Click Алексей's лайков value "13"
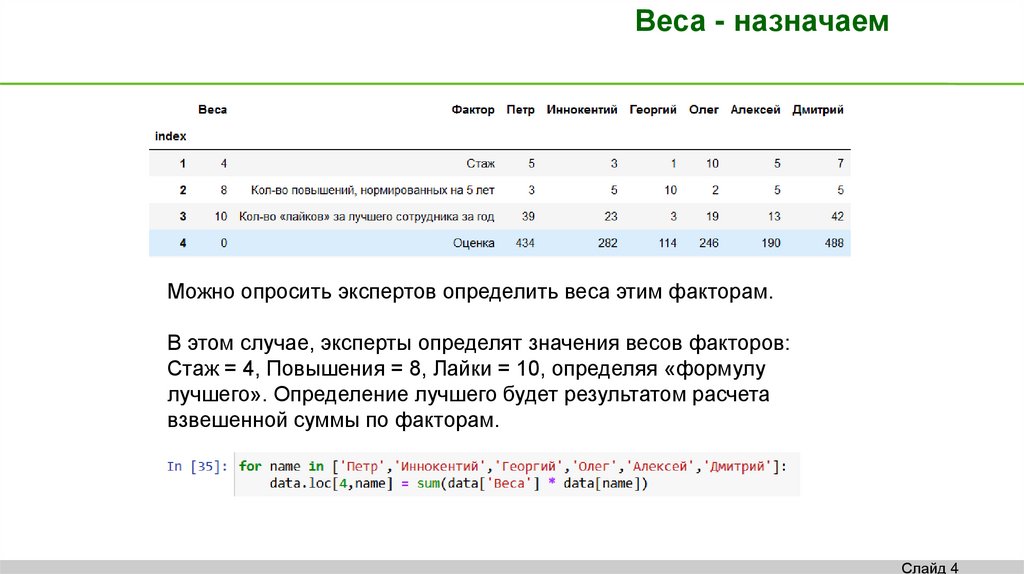 click(774, 216)
